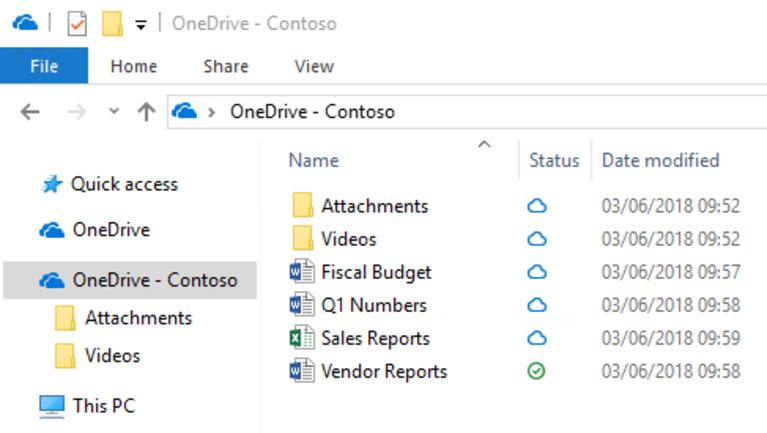Click the Word icon beside Fiscal Budget
The width and height of the screenshot is (767, 433).
[302, 272]
